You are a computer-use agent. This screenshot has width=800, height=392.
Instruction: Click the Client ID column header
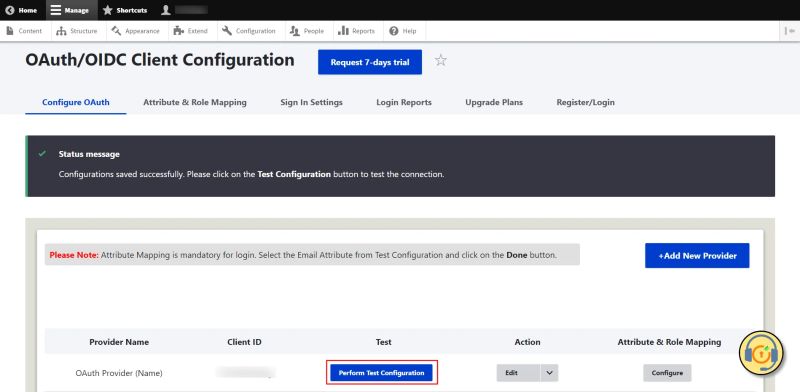[244, 342]
